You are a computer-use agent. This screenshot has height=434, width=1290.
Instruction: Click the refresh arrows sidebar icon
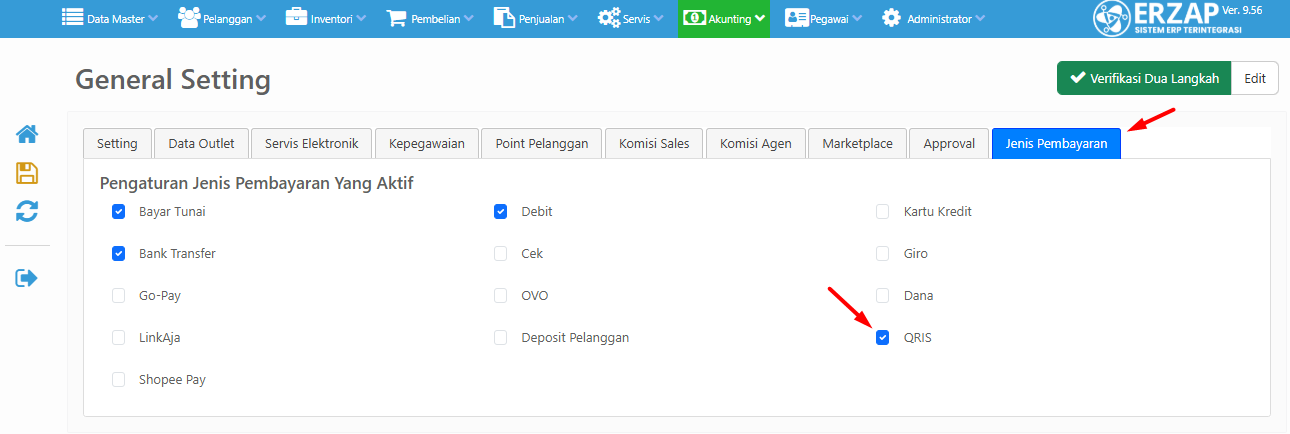tap(27, 211)
